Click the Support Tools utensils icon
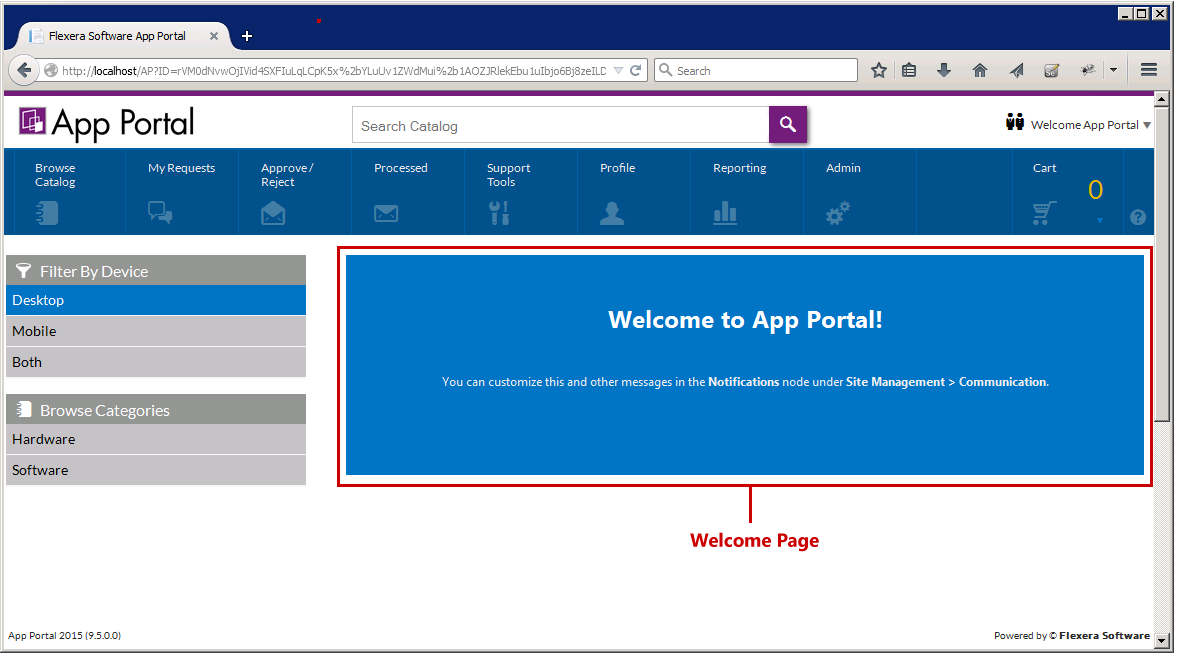This screenshot has width=1177, height=662. click(497, 212)
